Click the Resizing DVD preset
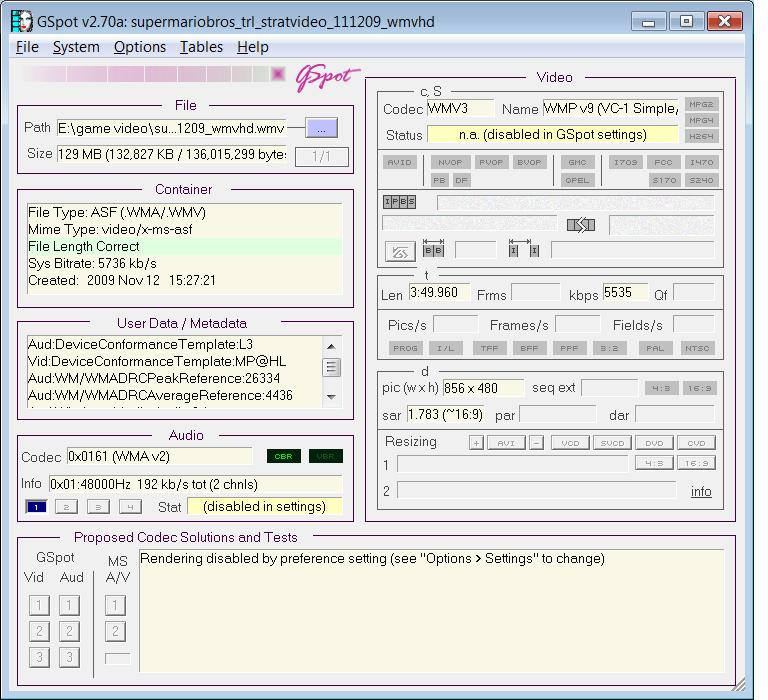Viewport: 768px width, 700px height. [x=654, y=443]
